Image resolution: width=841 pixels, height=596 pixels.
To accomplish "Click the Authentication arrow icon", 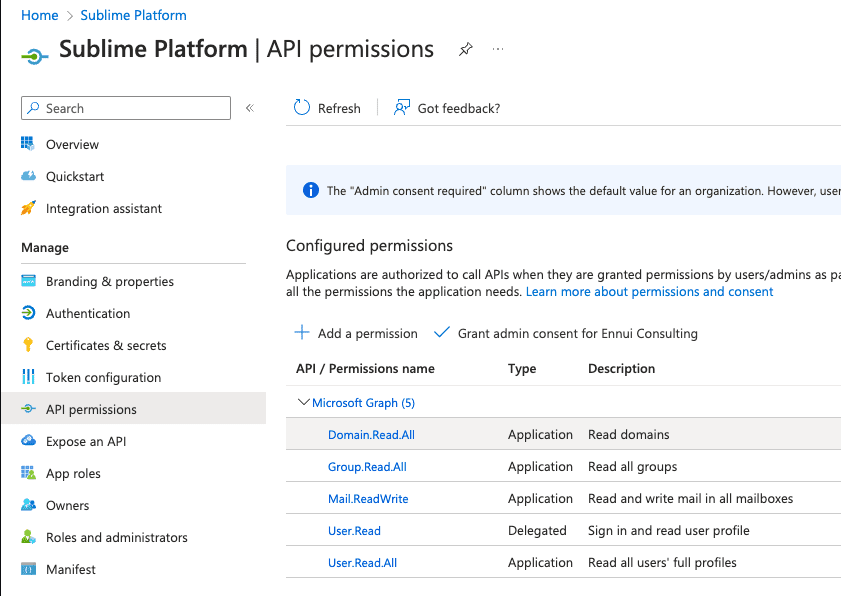I will (x=28, y=313).
